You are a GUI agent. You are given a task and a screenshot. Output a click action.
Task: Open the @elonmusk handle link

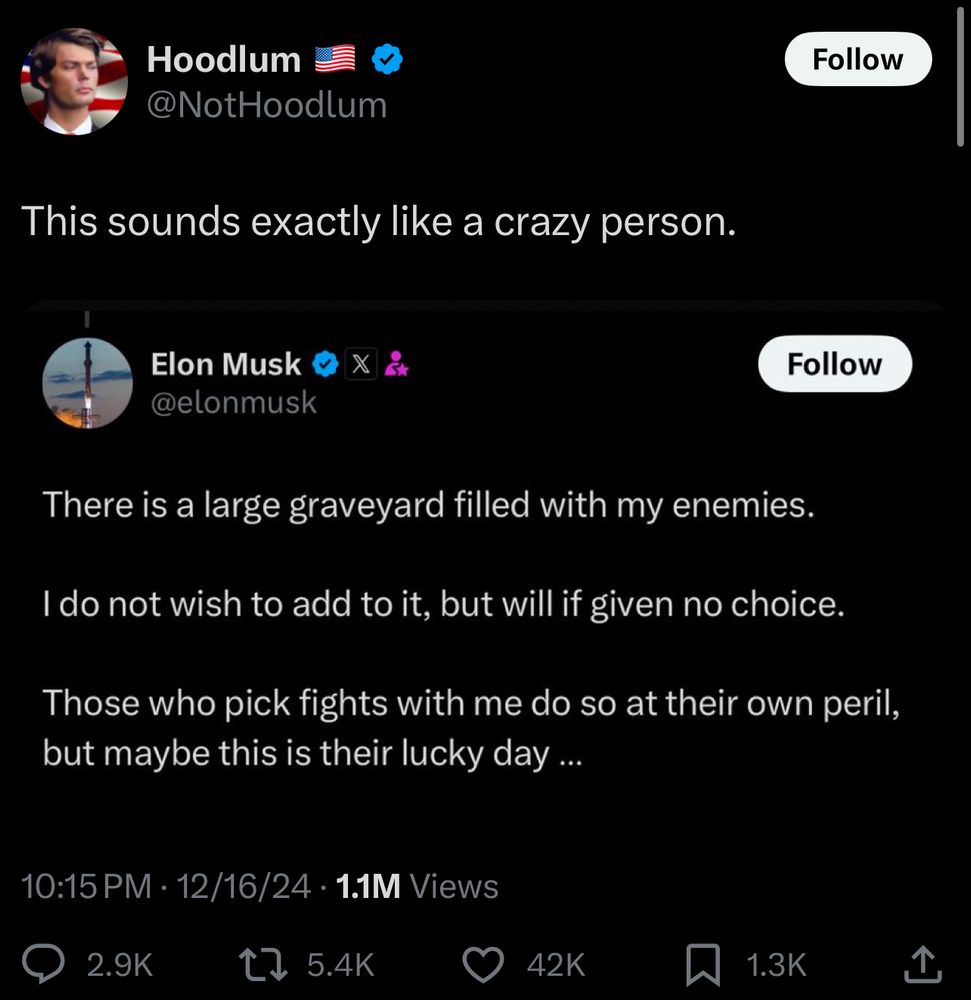[x=233, y=402]
